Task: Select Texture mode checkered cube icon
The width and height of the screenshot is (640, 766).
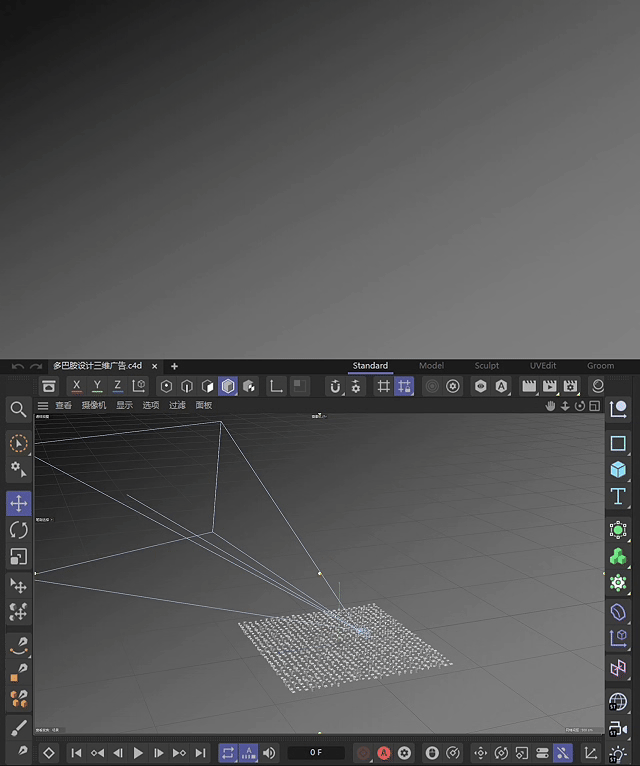Action: coord(249,386)
